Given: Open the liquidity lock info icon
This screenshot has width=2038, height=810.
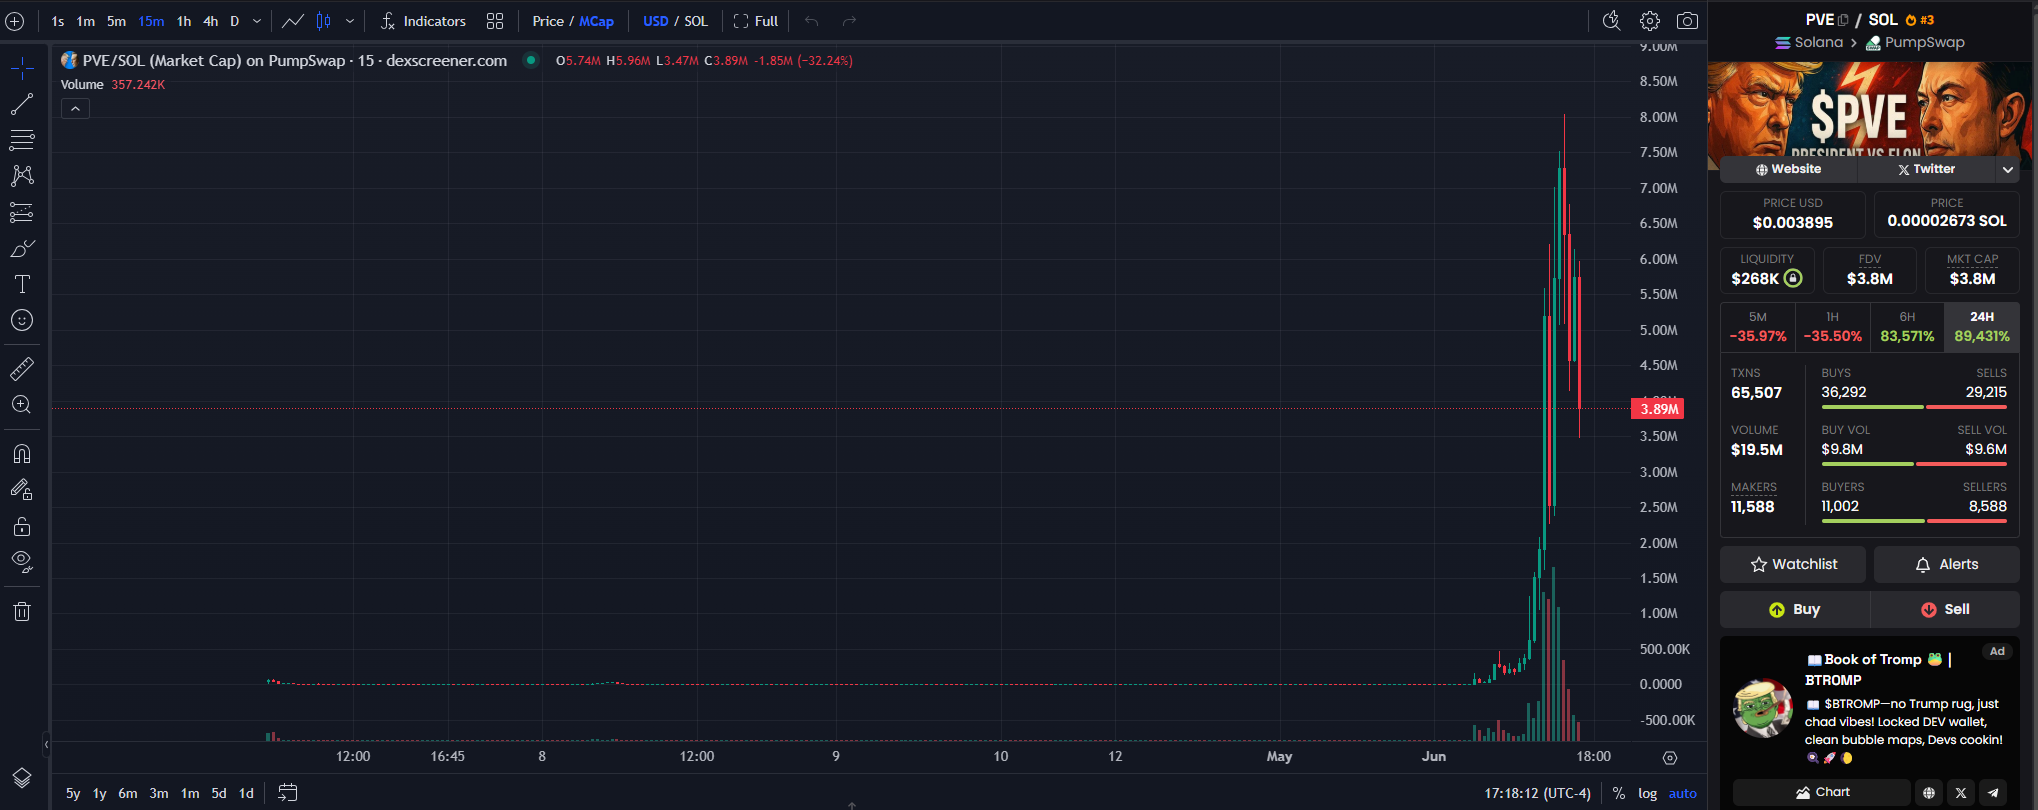Looking at the screenshot, I should click(1793, 279).
